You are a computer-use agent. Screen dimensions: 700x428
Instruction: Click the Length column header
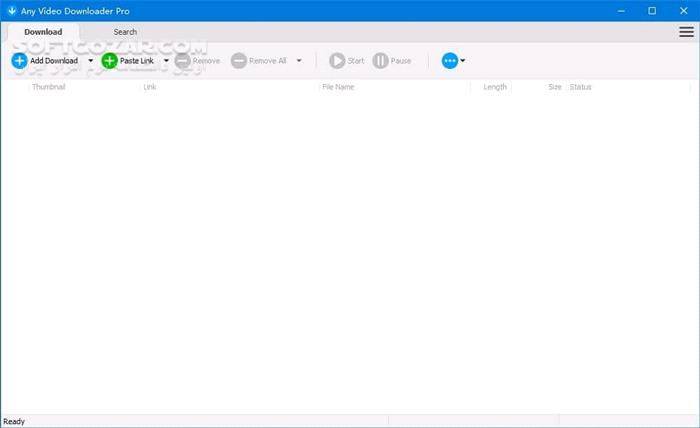click(x=495, y=87)
